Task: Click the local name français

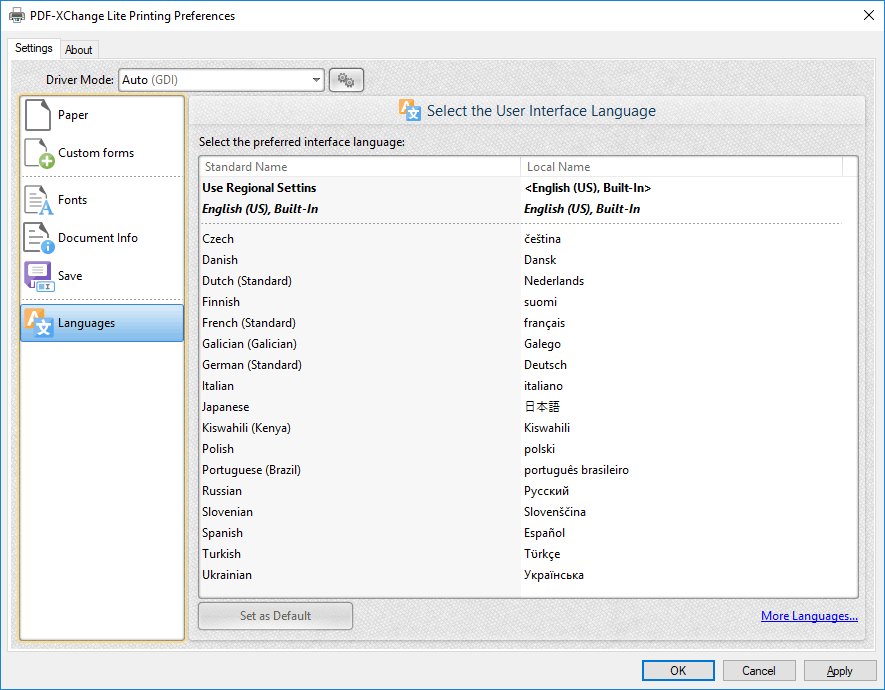Action: click(544, 323)
